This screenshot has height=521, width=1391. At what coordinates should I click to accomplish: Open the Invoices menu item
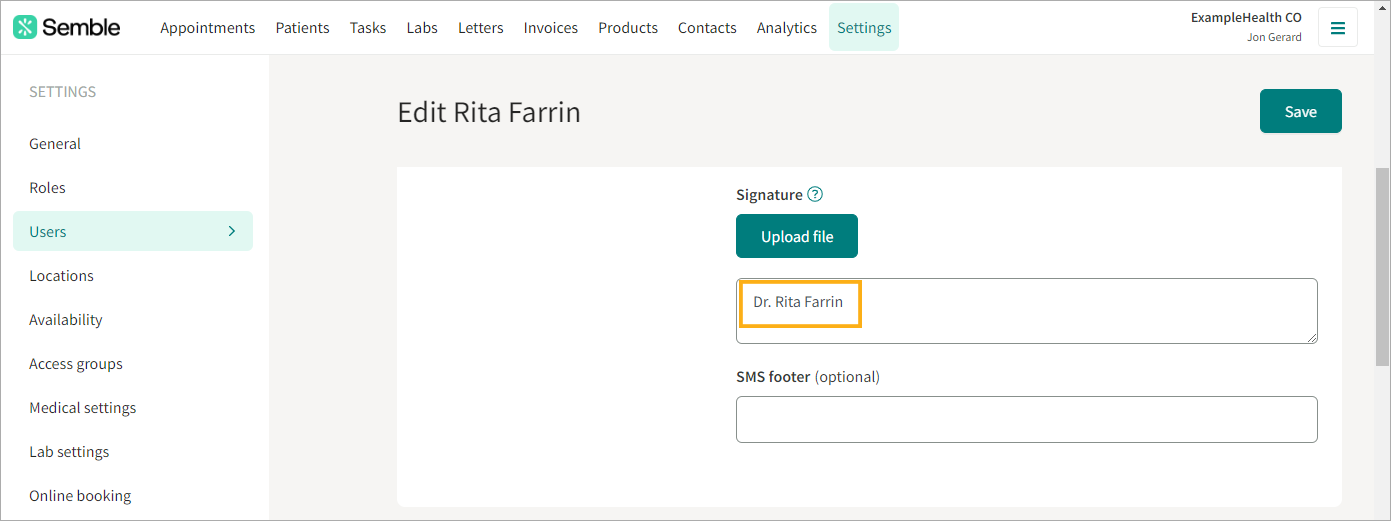(x=551, y=27)
